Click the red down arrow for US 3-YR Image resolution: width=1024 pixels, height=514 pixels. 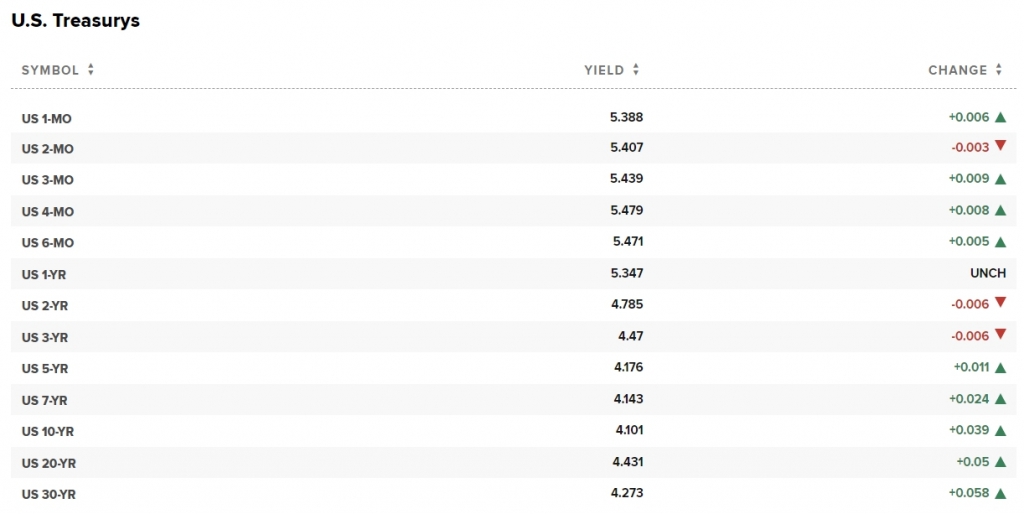pos(1000,335)
